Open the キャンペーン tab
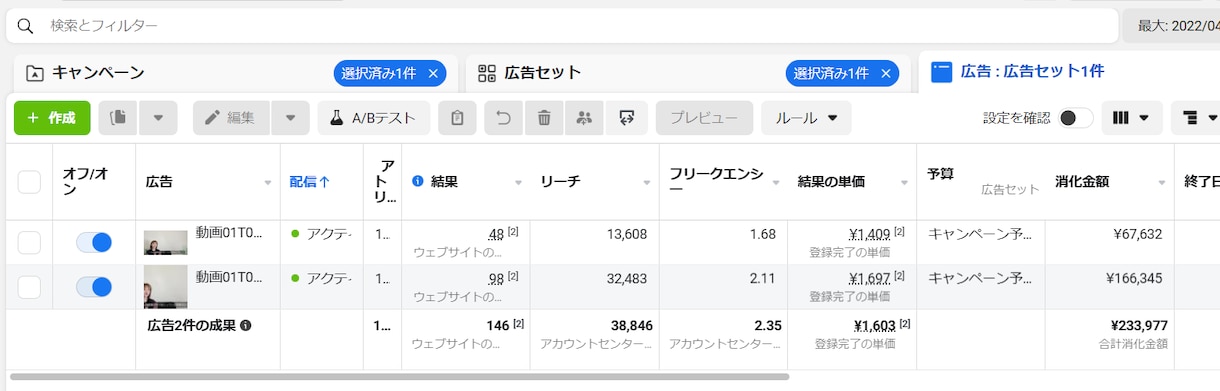This screenshot has width=1220, height=391. pyautogui.click(x=98, y=73)
